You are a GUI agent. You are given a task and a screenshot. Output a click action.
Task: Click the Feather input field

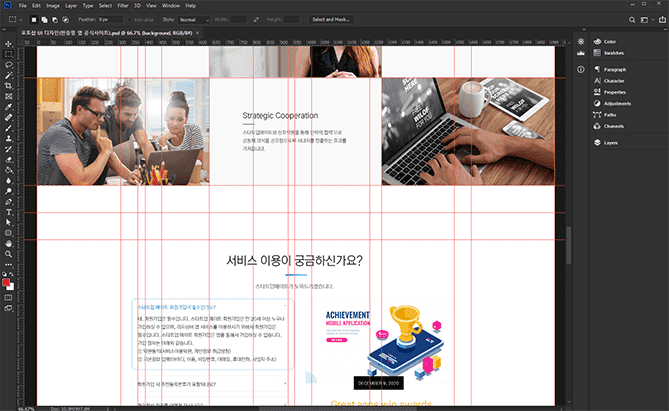tap(111, 20)
